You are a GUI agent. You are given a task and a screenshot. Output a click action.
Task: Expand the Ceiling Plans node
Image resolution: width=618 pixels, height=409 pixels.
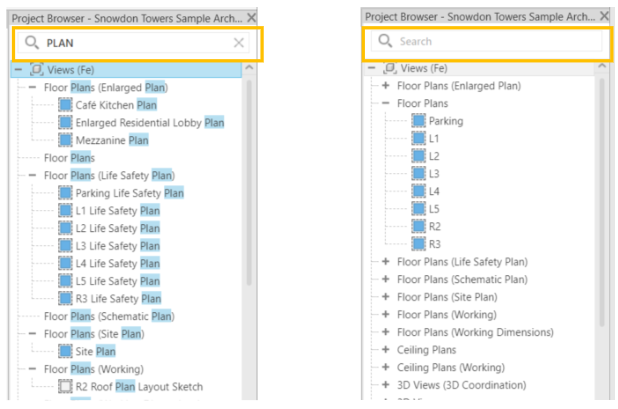(386, 350)
